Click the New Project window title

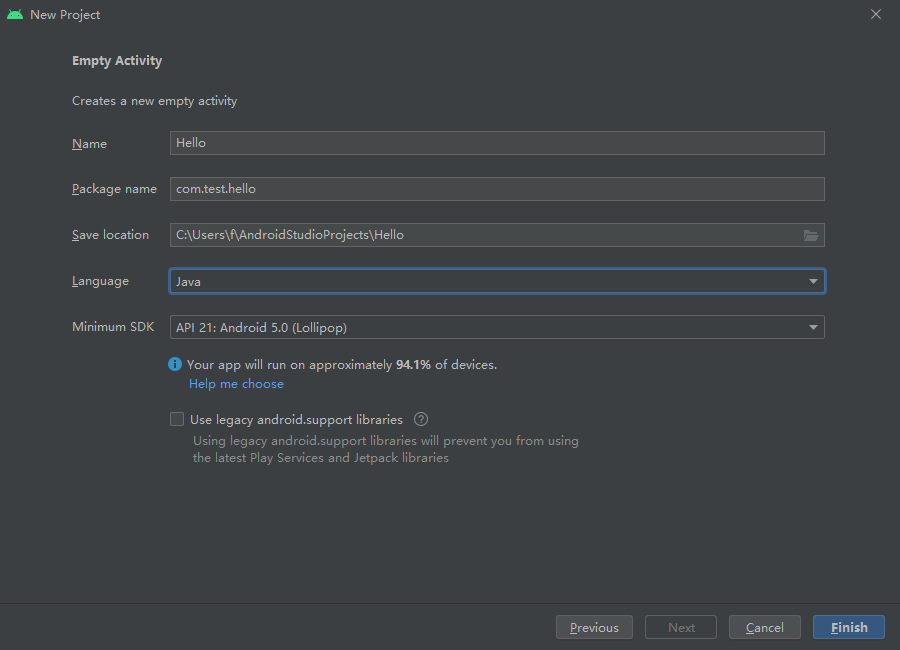click(65, 15)
